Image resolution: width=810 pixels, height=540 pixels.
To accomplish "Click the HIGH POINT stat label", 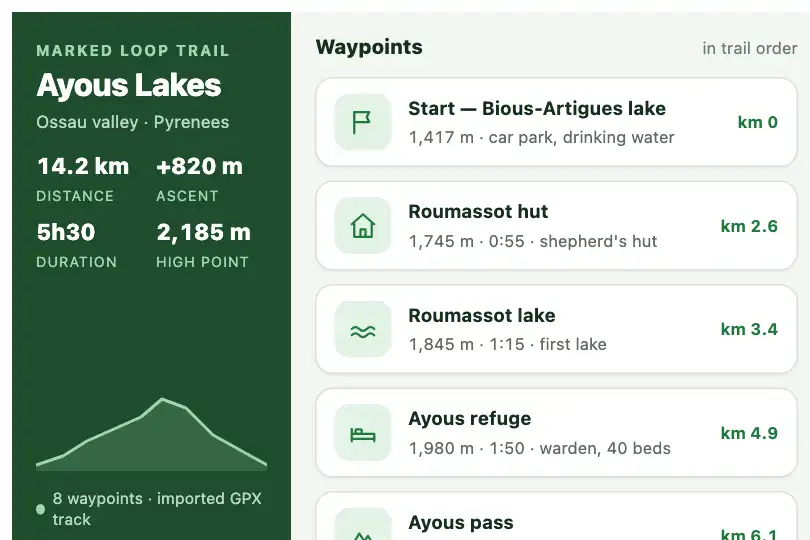I will click(x=202, y=262).
